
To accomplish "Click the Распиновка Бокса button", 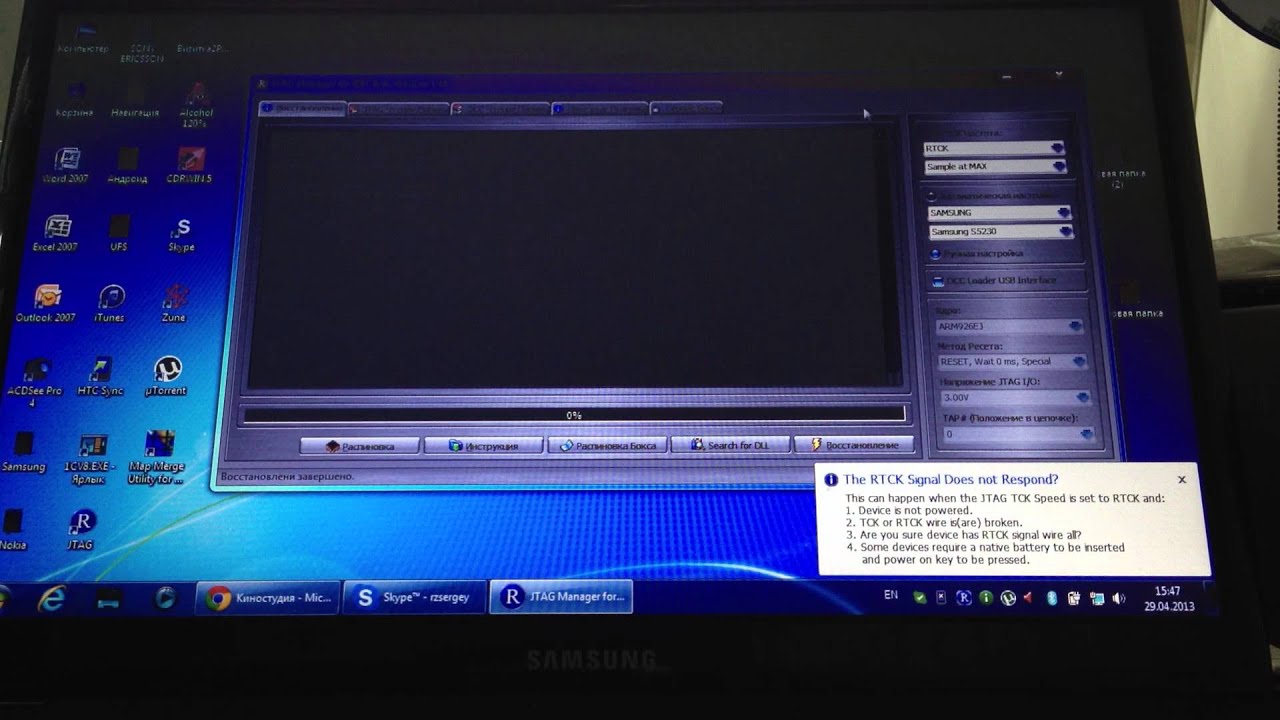I will tap(607, 446).
